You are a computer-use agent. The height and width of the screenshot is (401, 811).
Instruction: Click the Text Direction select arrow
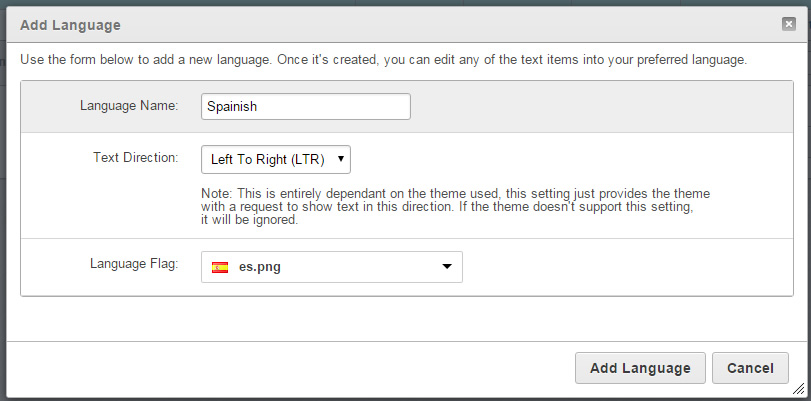coord(341,159)
